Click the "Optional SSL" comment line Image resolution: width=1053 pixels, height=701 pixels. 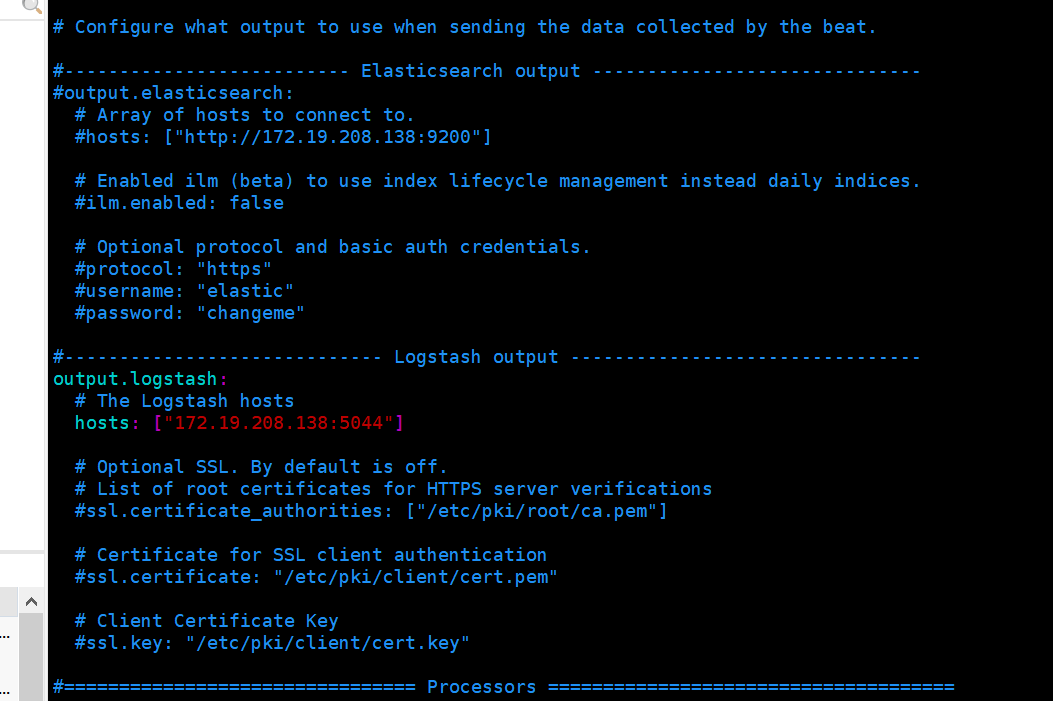(261, 467)
